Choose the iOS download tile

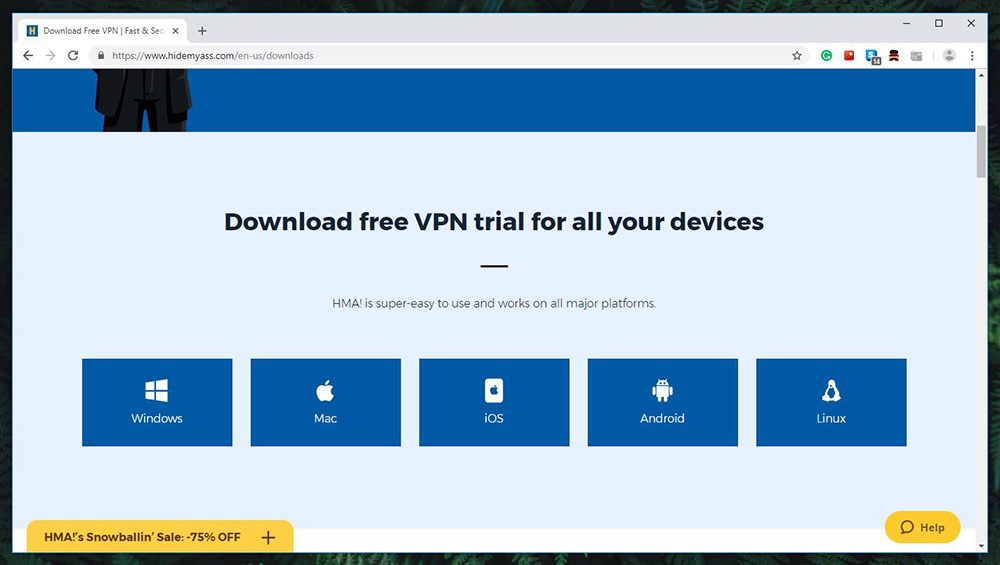click(494, 402)
